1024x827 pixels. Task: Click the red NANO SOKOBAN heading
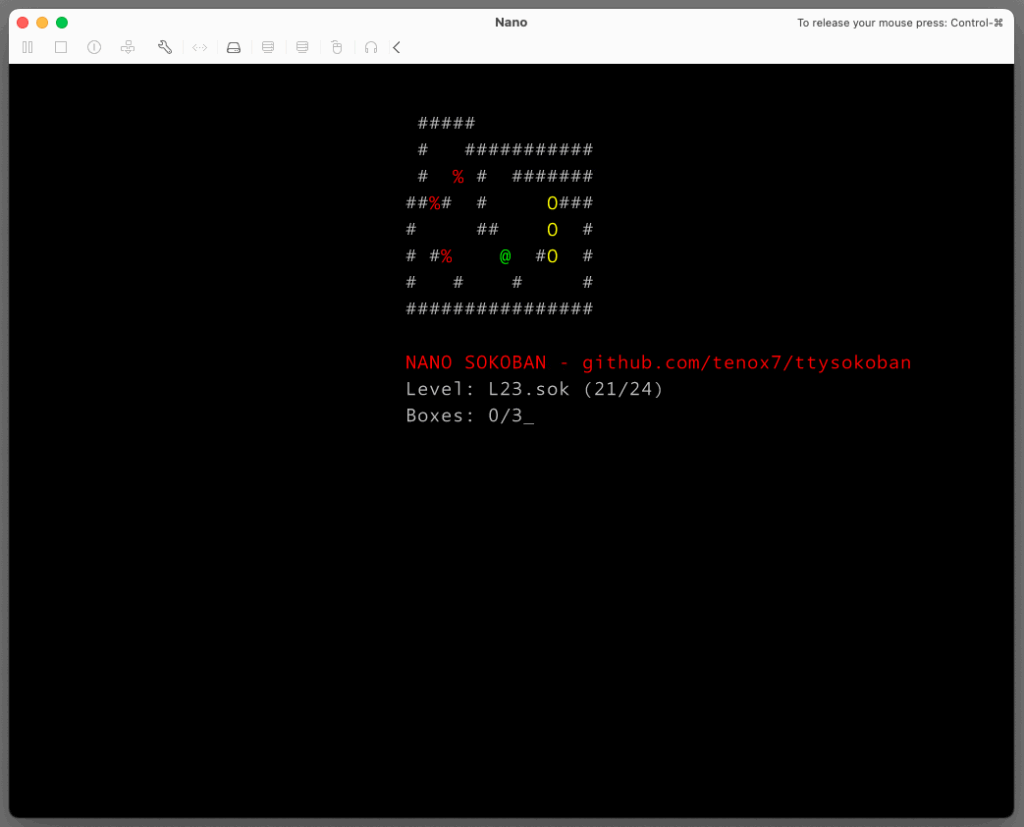(x=476, y=362)
